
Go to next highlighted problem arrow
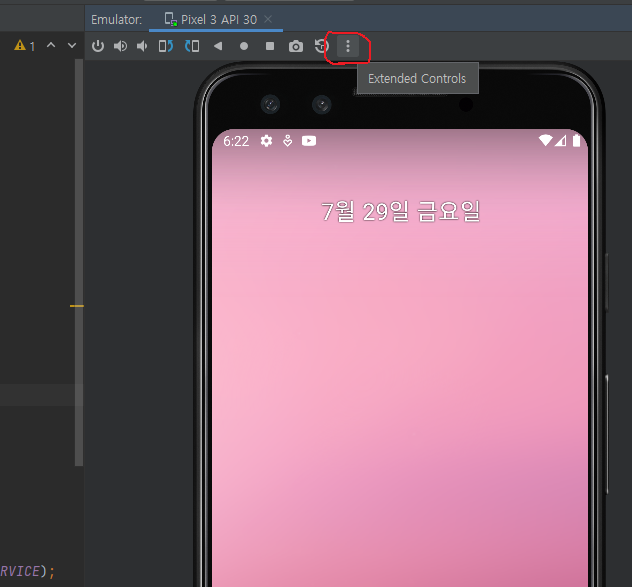[72, 45]
